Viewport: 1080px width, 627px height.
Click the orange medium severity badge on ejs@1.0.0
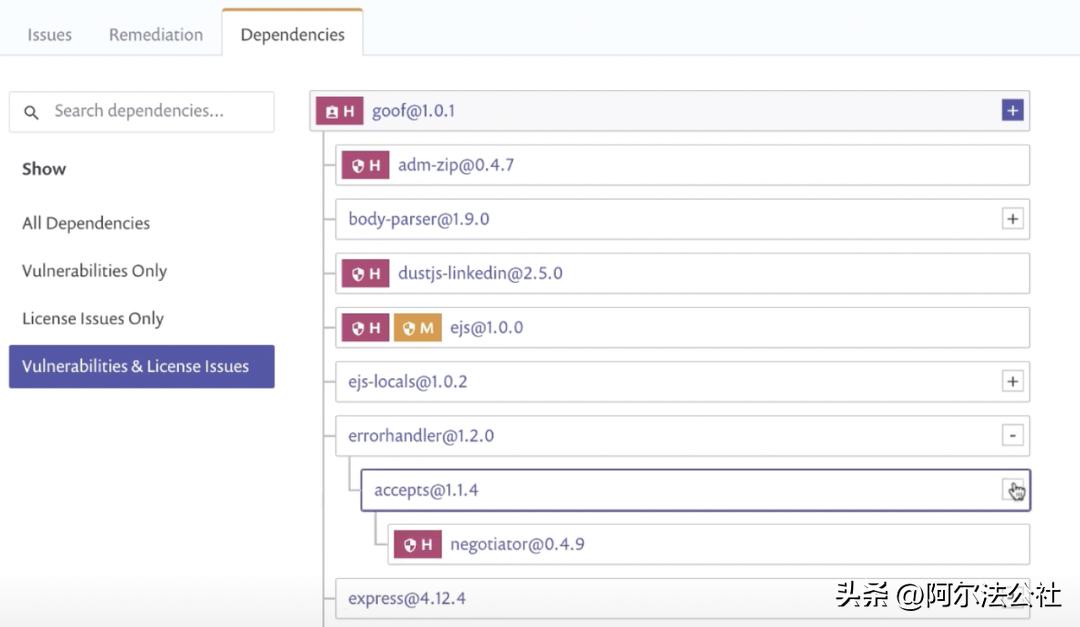[x=417, y=328]
